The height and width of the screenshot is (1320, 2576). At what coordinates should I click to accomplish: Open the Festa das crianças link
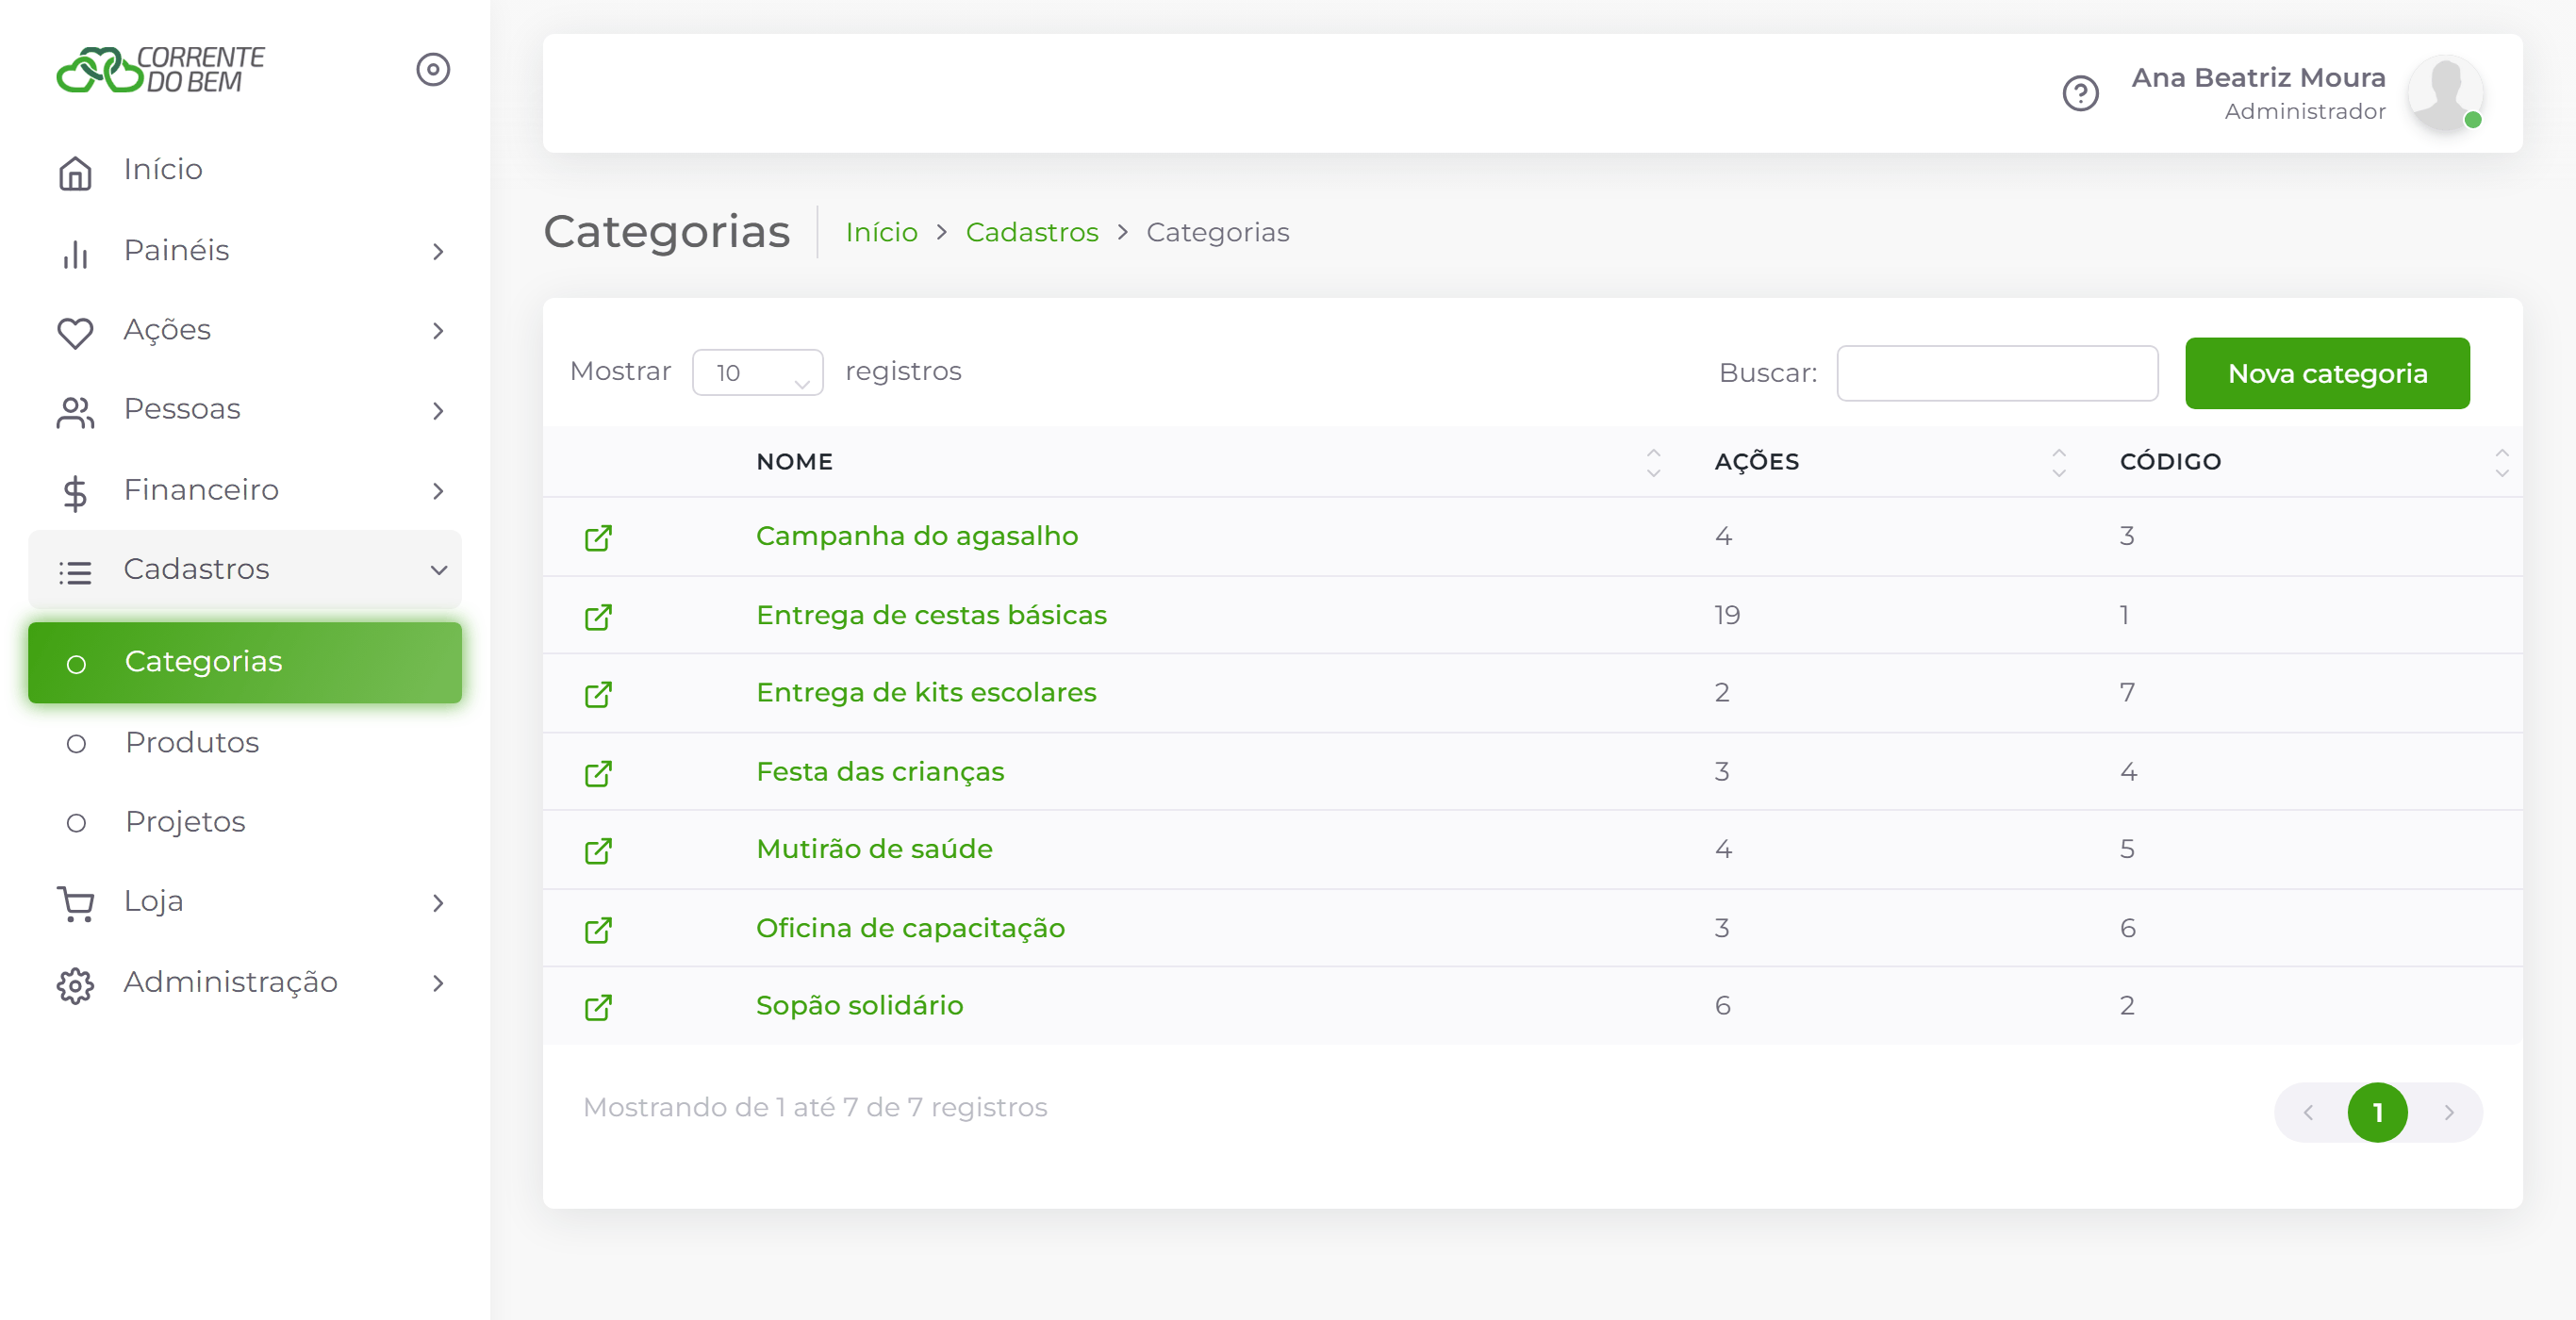(880, 772)
